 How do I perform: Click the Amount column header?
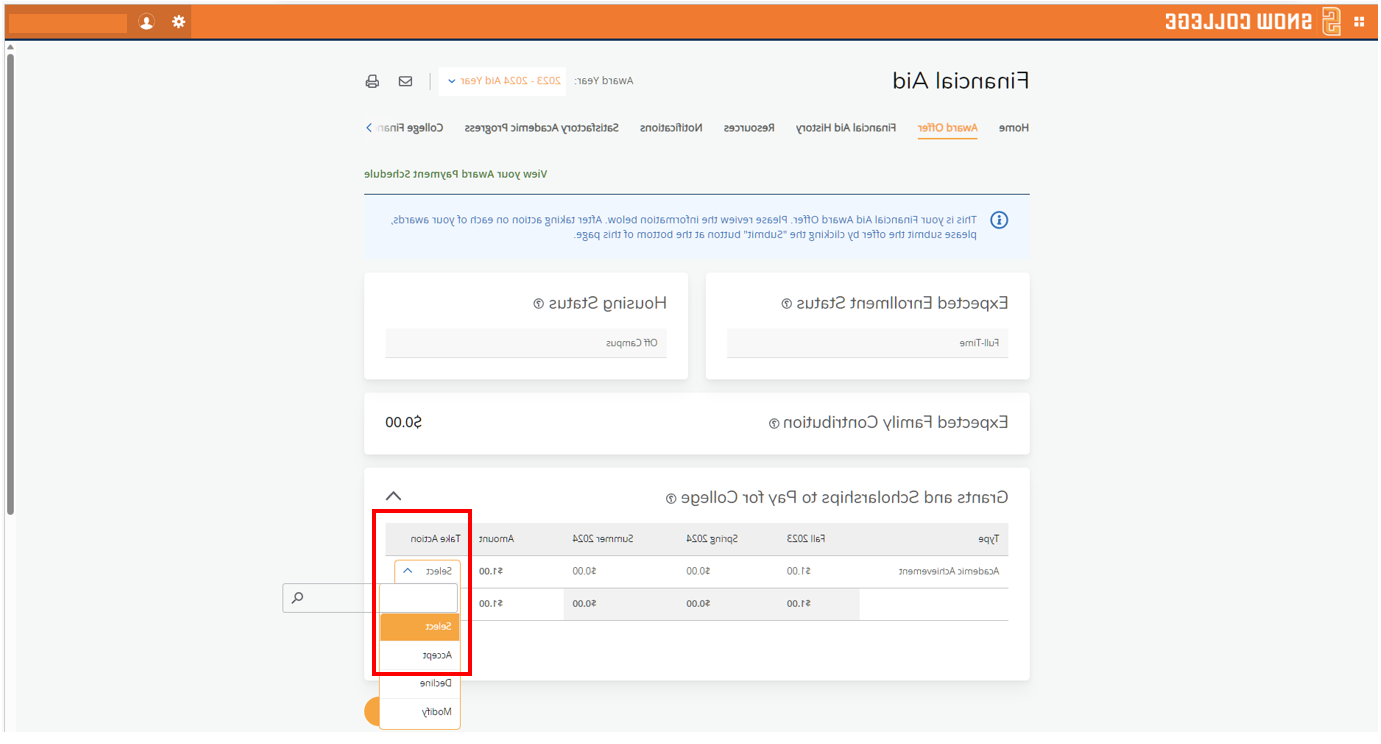(496, 539)
